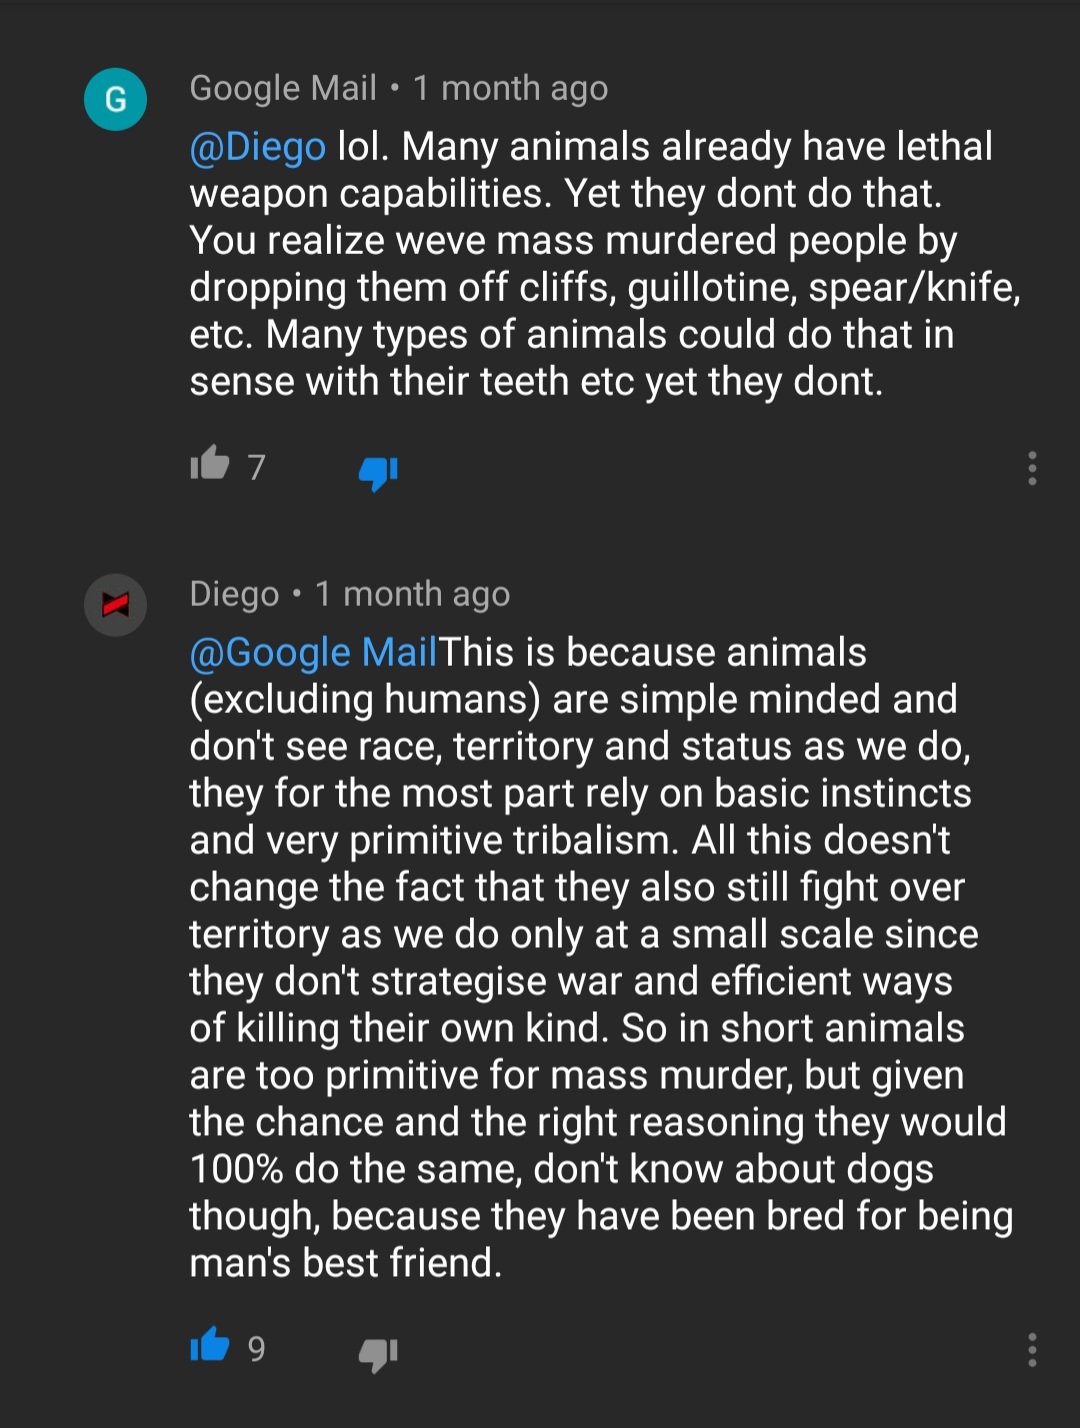This screenshot has width=1080, height=1428.
Task: Unlike Diego's comment using blue thumbs up
Action: [210, 1346]
